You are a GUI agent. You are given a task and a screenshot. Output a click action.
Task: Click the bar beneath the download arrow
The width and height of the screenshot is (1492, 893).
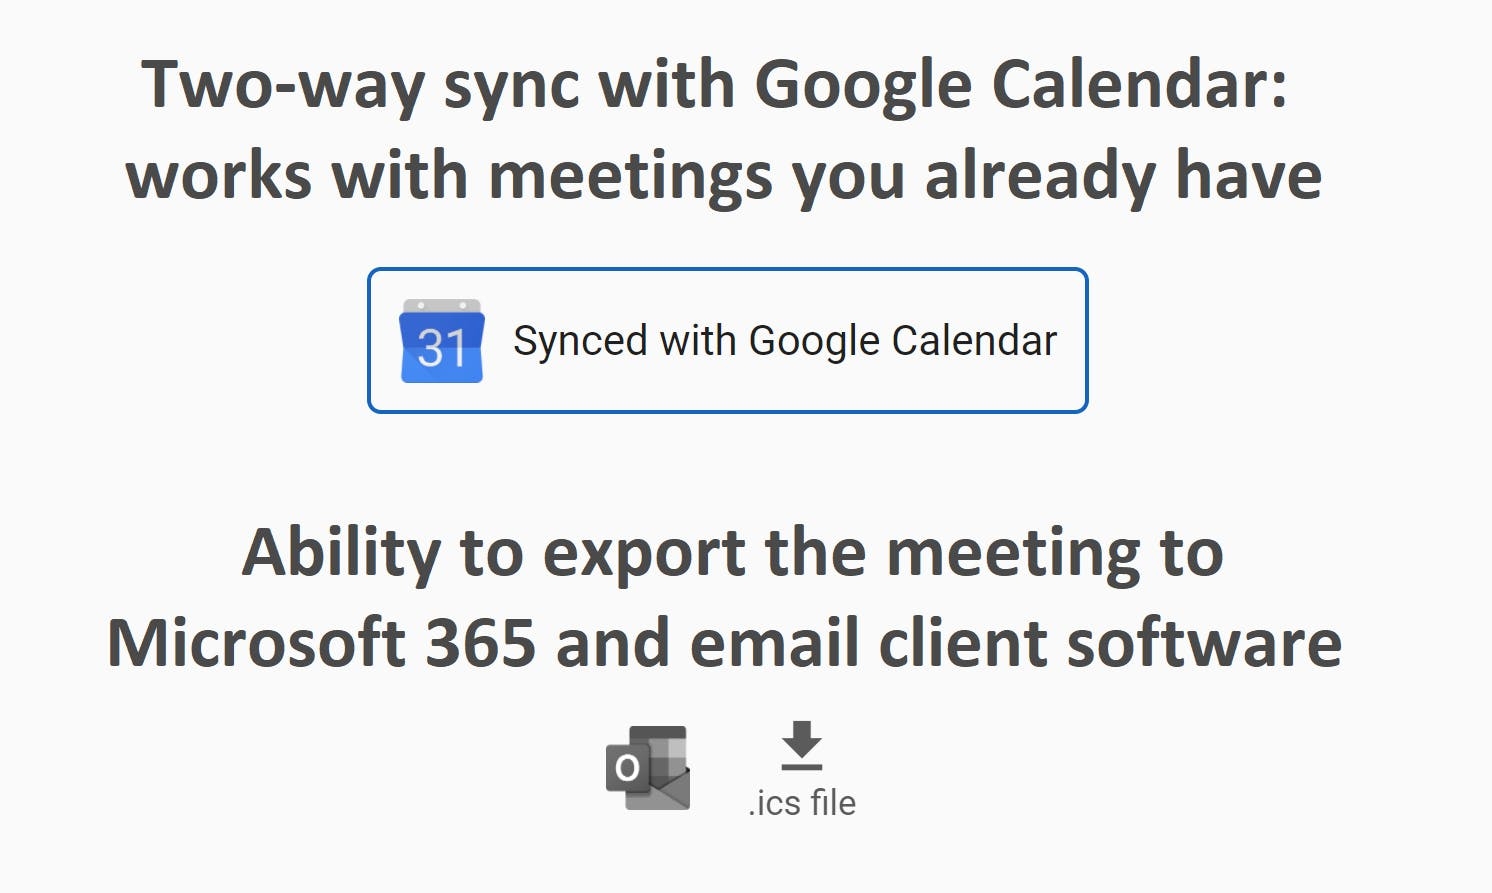pos(802,767)
